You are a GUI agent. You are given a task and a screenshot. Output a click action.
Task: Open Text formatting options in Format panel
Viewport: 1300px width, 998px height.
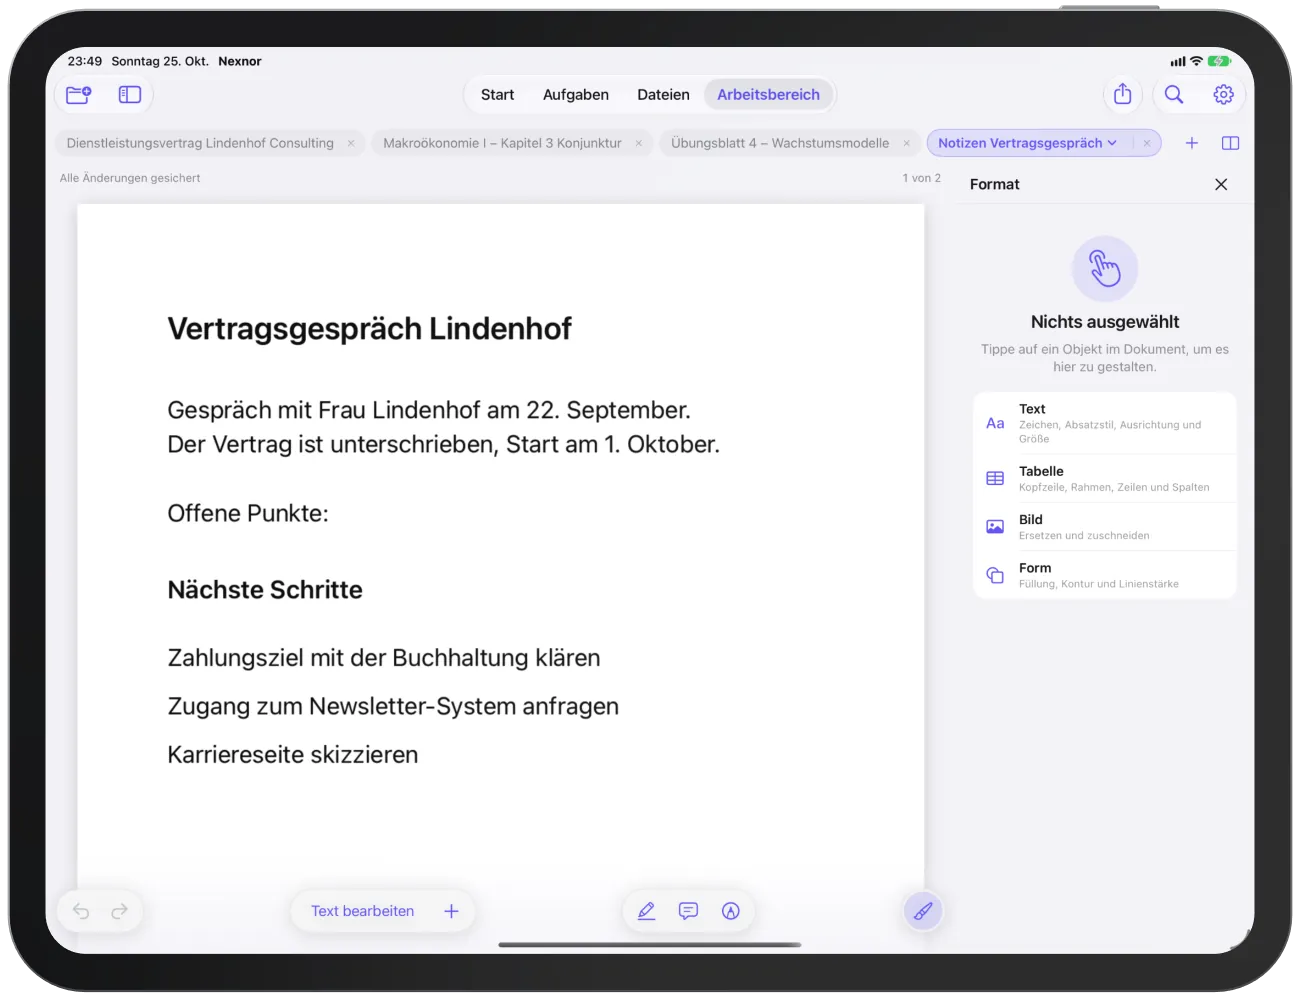click(x=1105, y=424)
